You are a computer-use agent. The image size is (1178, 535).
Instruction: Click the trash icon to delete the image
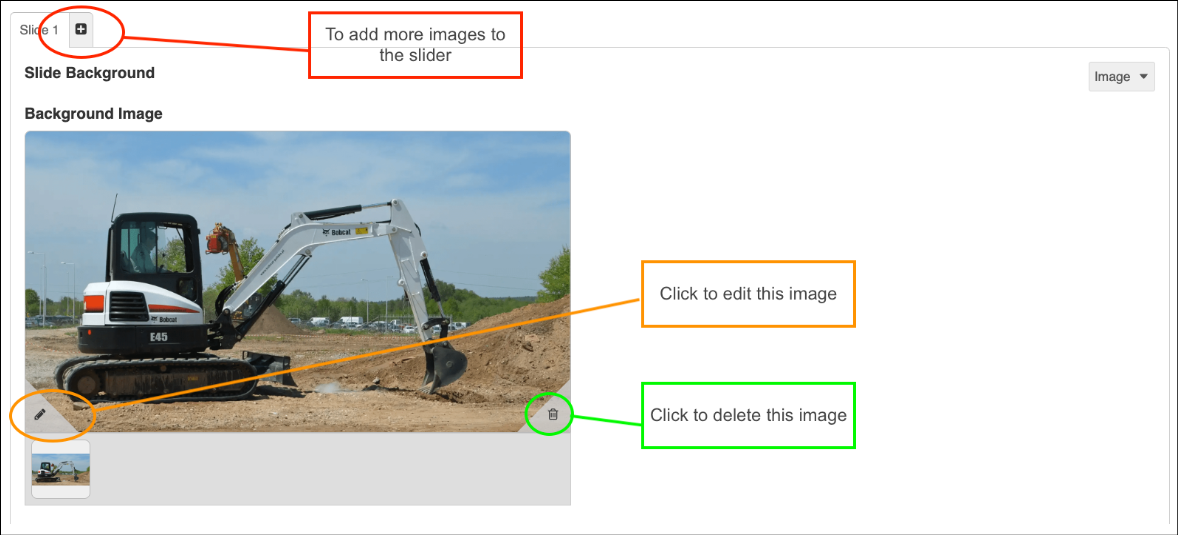point(552,414)
